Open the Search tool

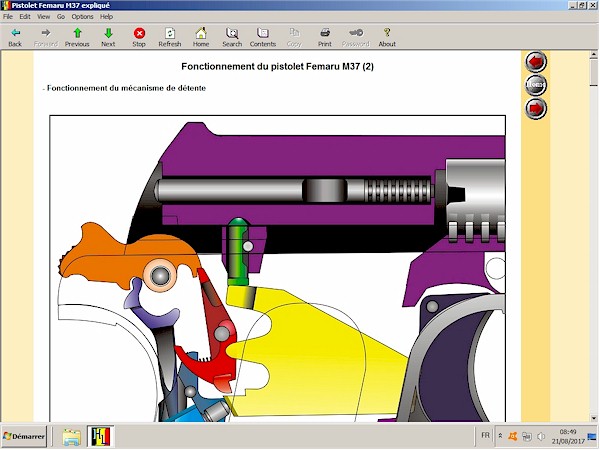click(x=232, y=37)
